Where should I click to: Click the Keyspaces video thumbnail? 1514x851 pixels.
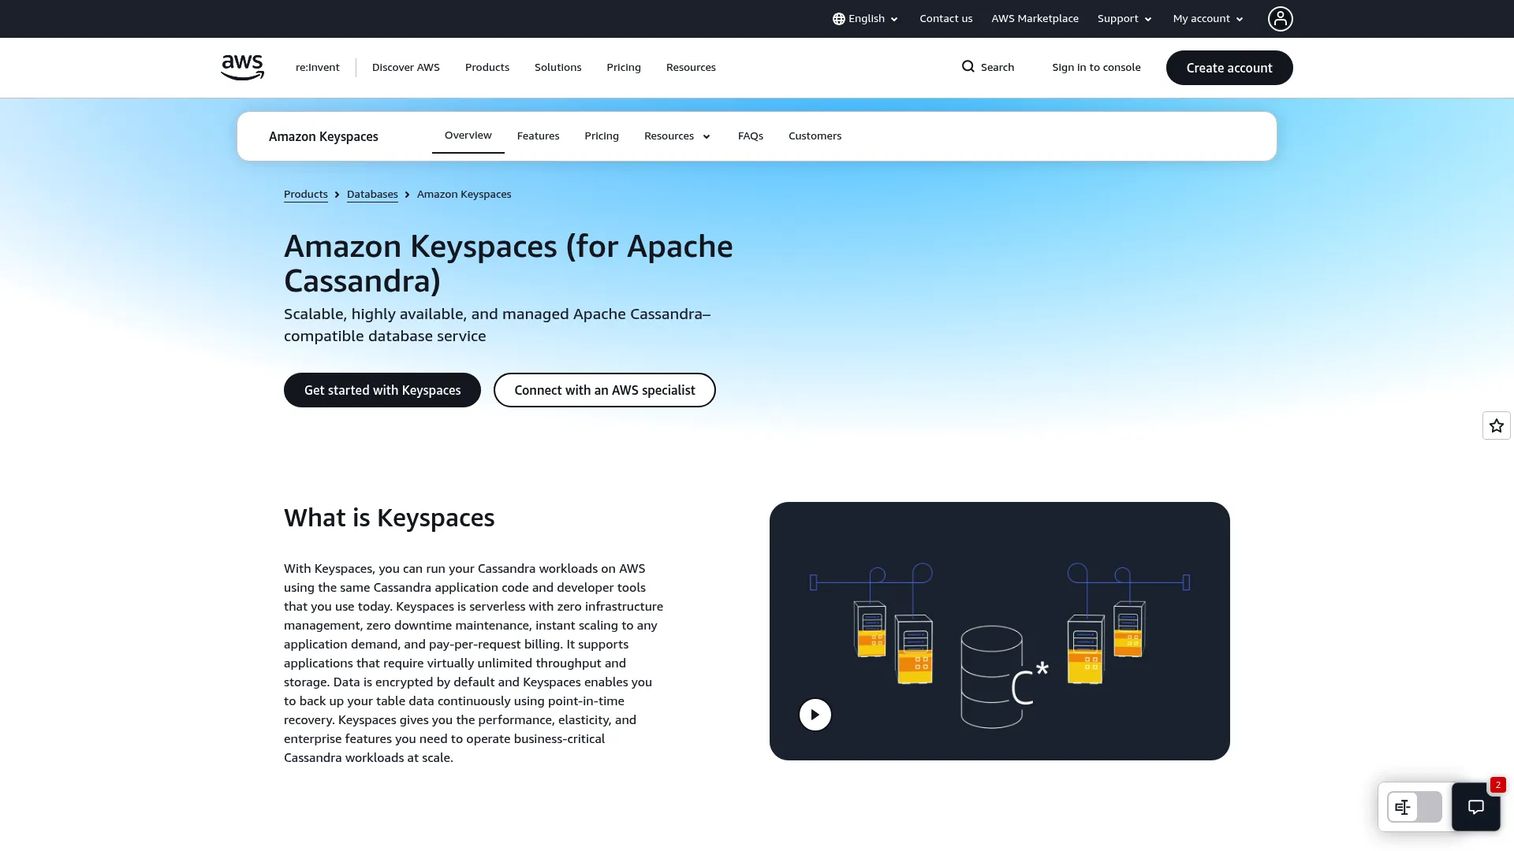tap(1000, 631)
